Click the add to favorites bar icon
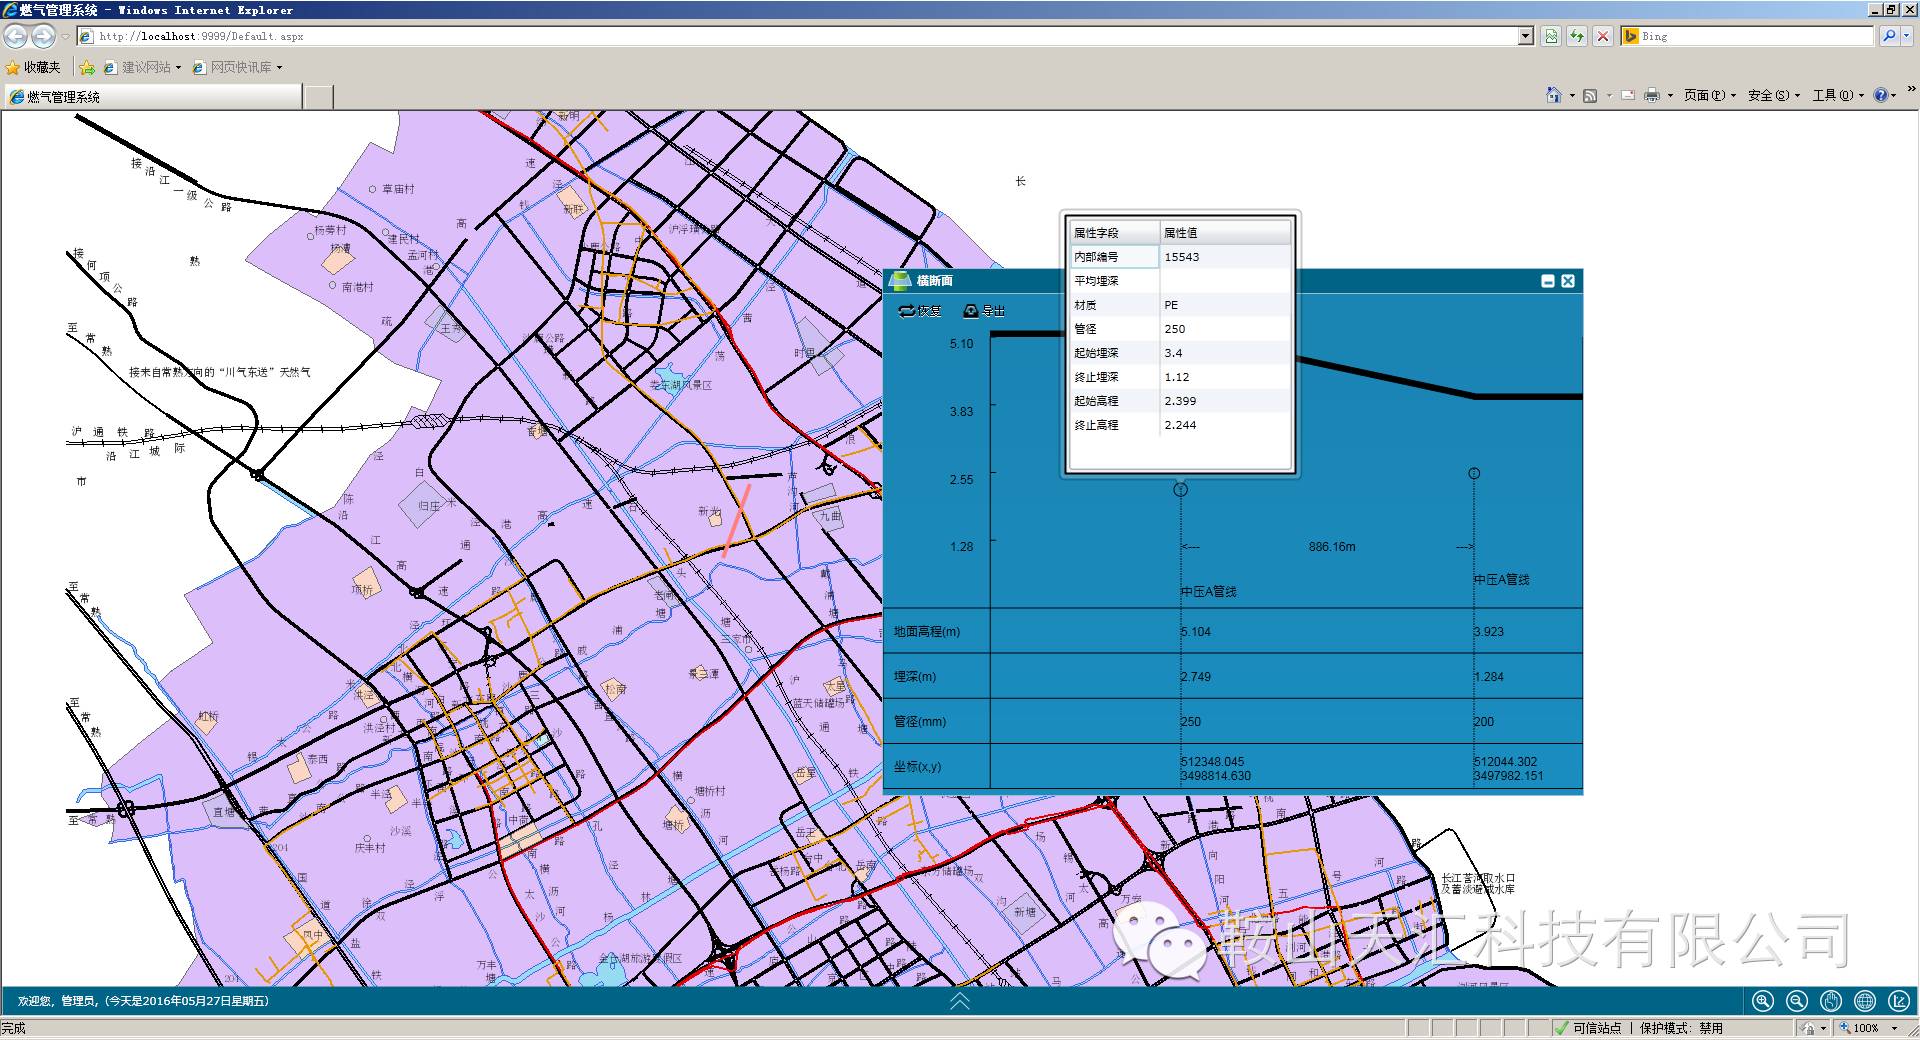Screen dimensions: 1920x1040 87,67
